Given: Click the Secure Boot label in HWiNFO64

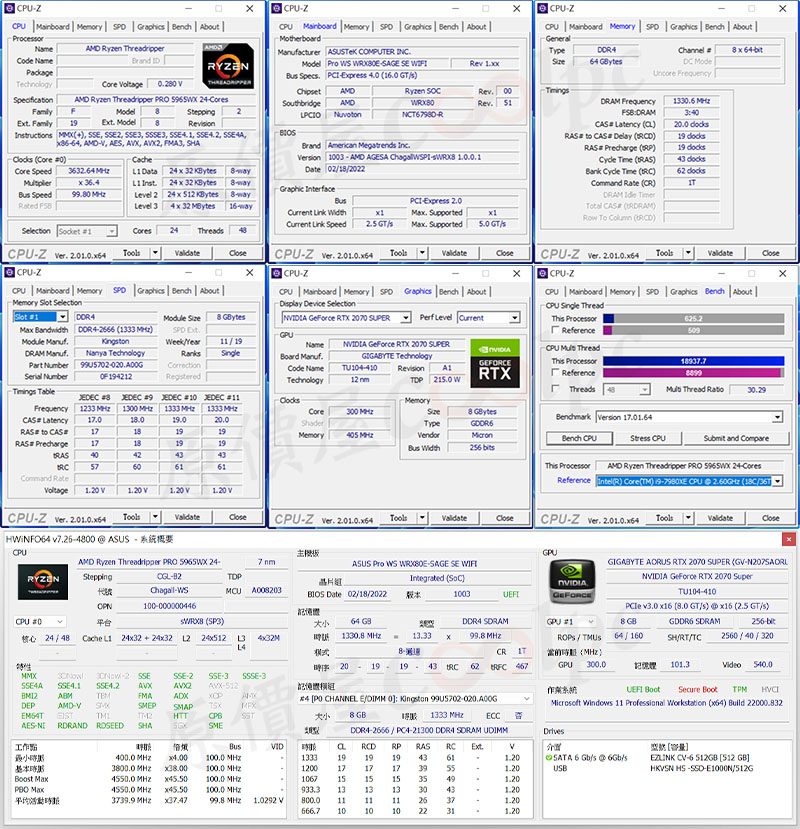Looking at the screenshot, I should 697,689.
